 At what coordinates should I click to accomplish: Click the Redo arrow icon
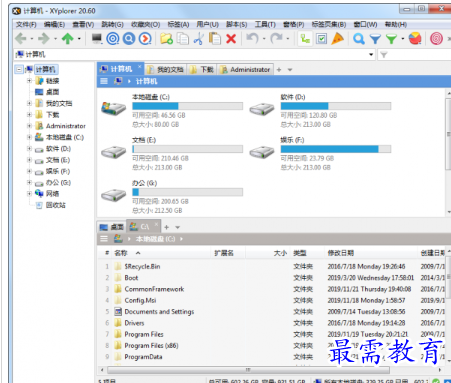click(x=276, y=39)
